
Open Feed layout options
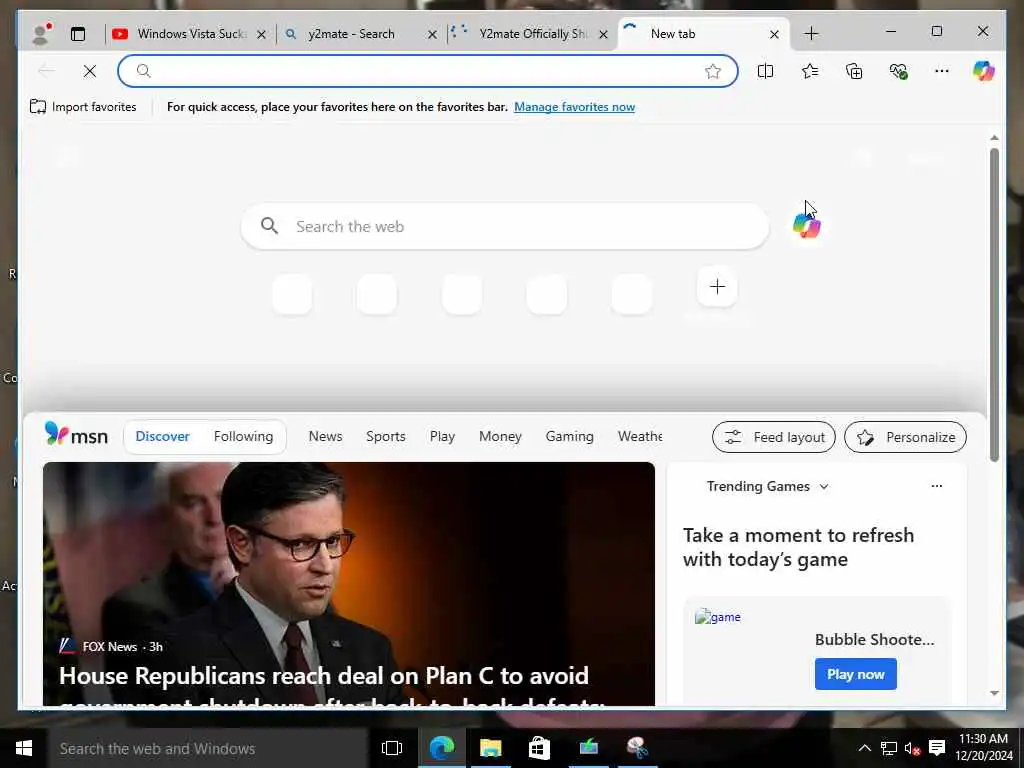point(774,437)
